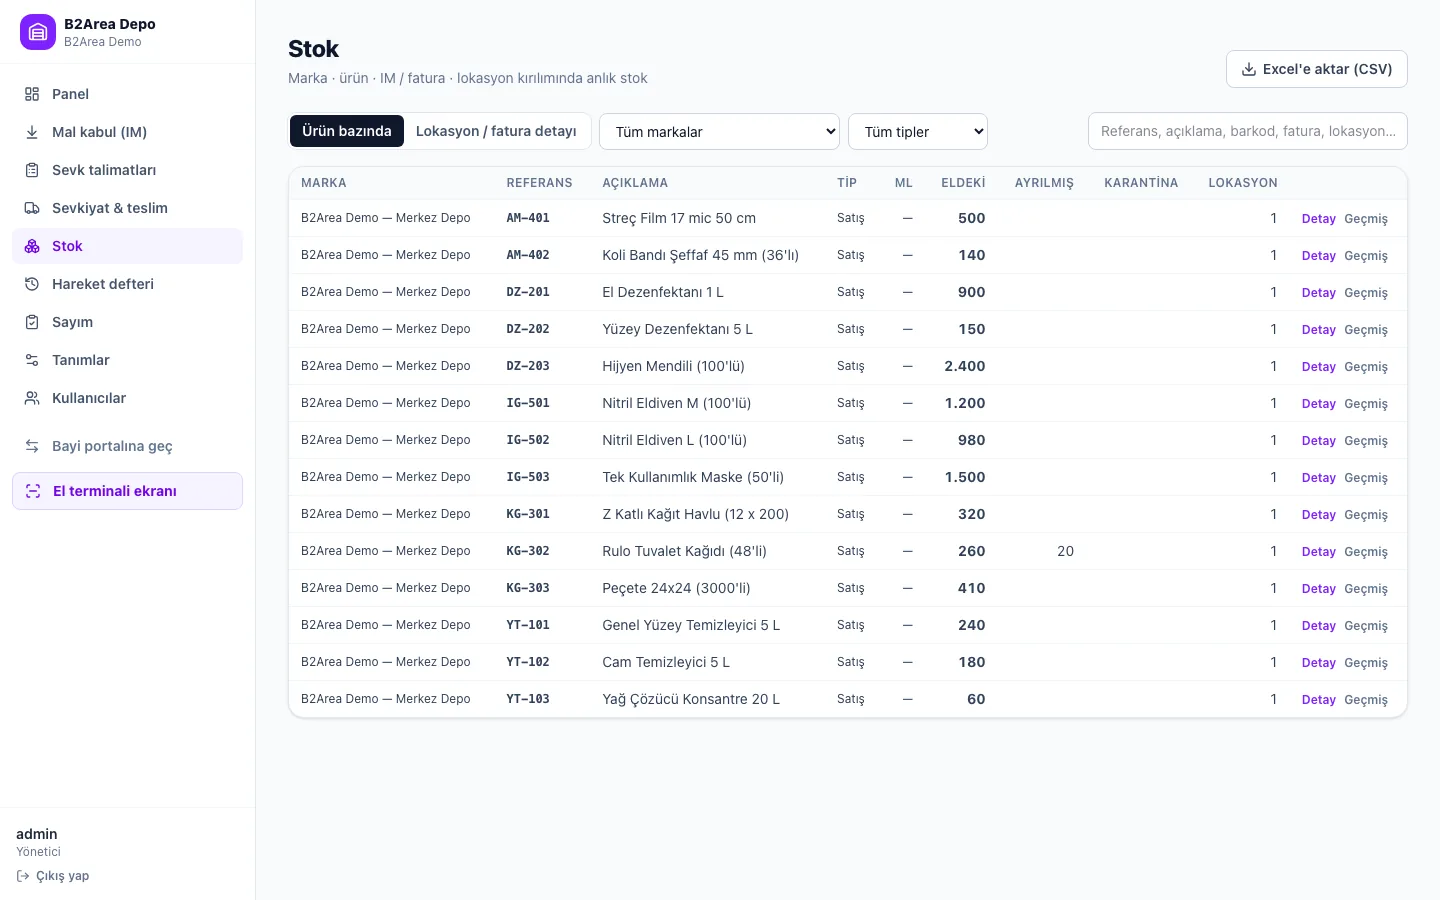Screen dimensions: 1440x900
Task: Click Peçete 24x24 (3000'li) description
Action: click(676, 588)
